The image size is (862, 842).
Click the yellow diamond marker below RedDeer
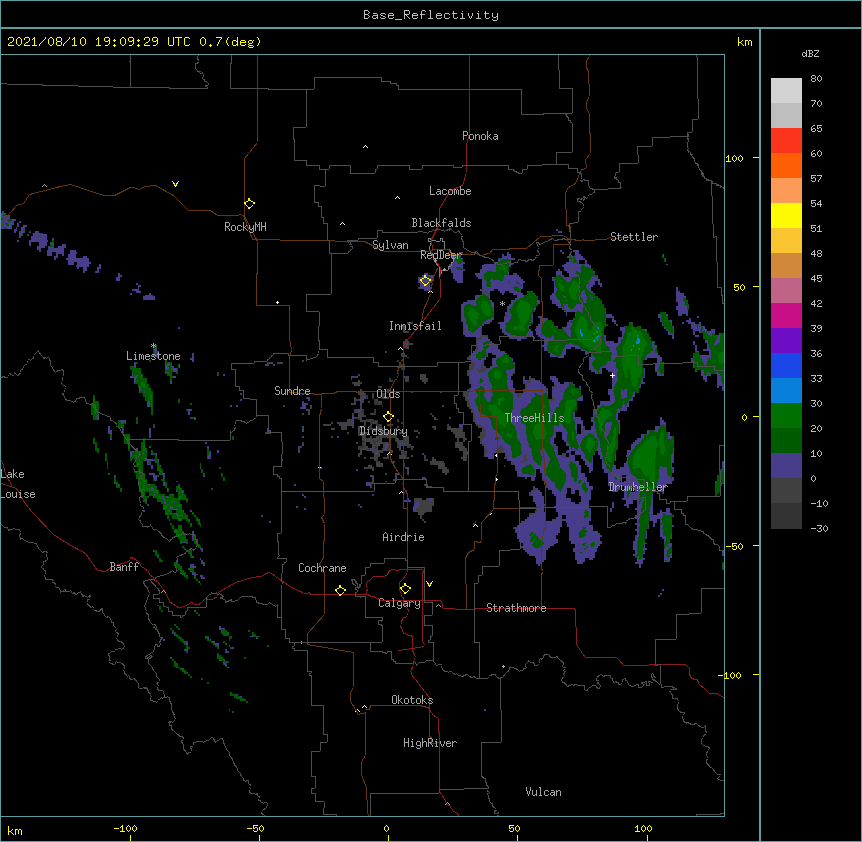point(425,281)
